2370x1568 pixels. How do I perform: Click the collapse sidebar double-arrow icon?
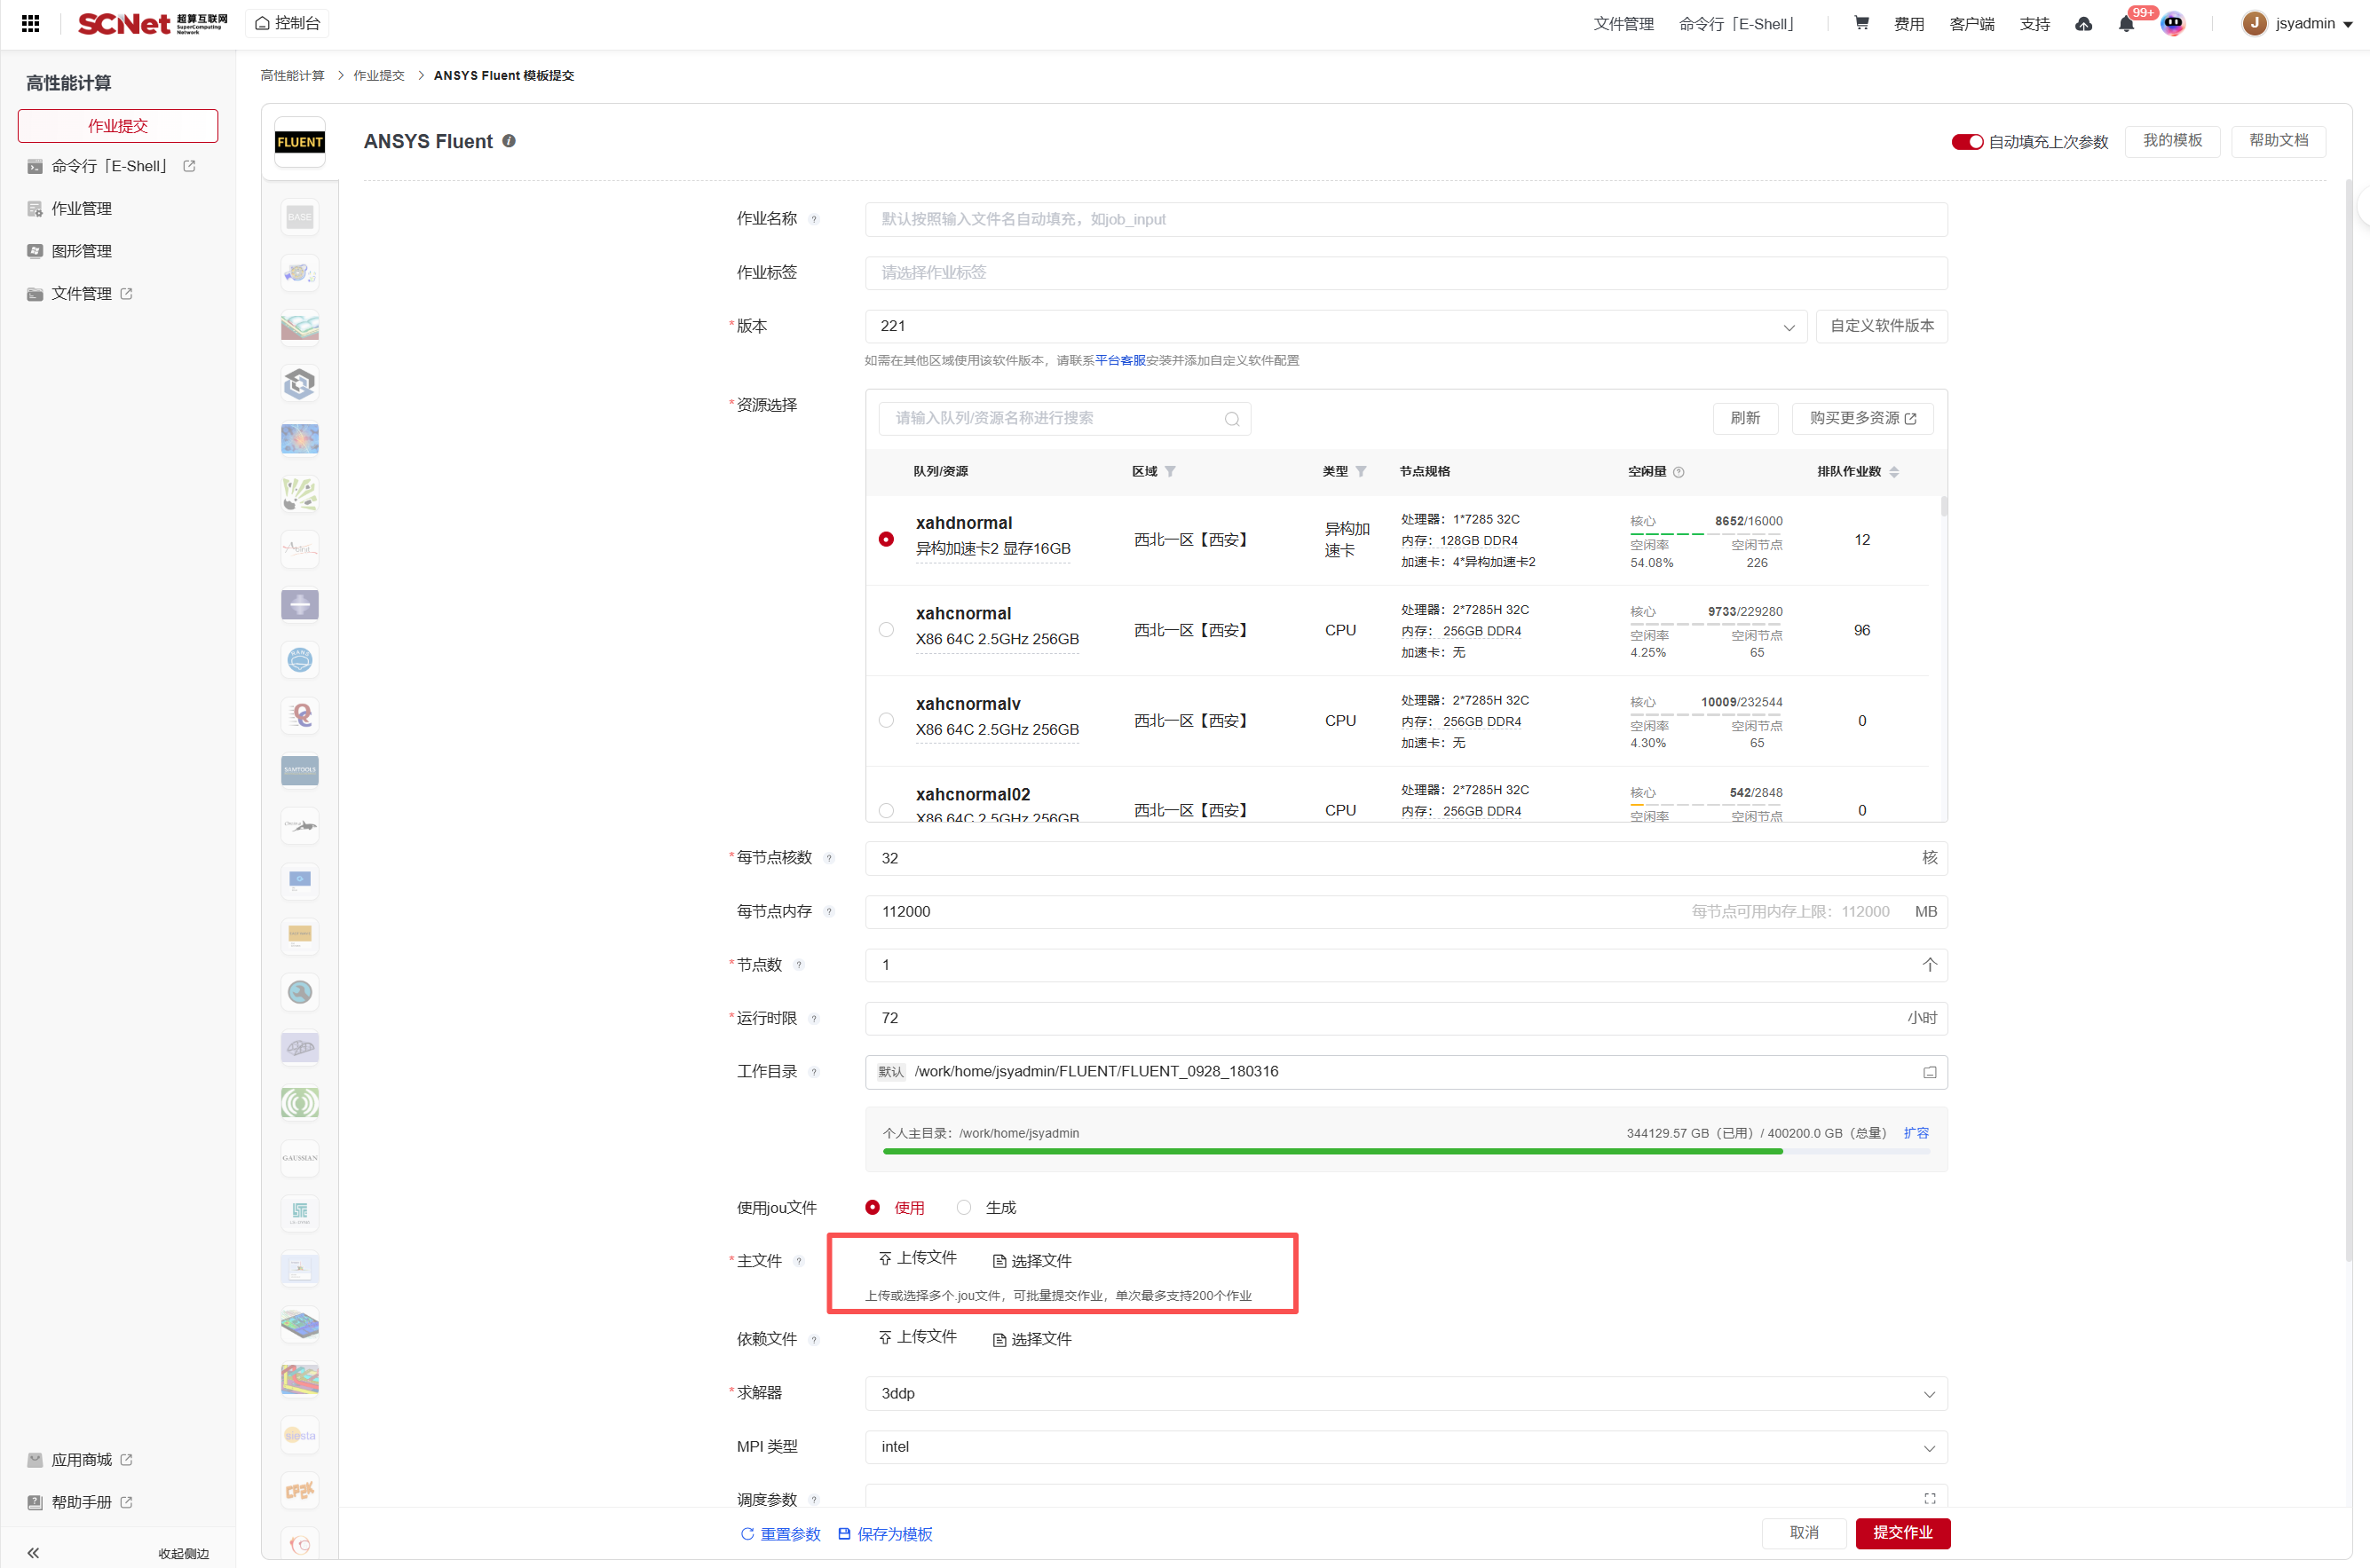pos(33,1552)
